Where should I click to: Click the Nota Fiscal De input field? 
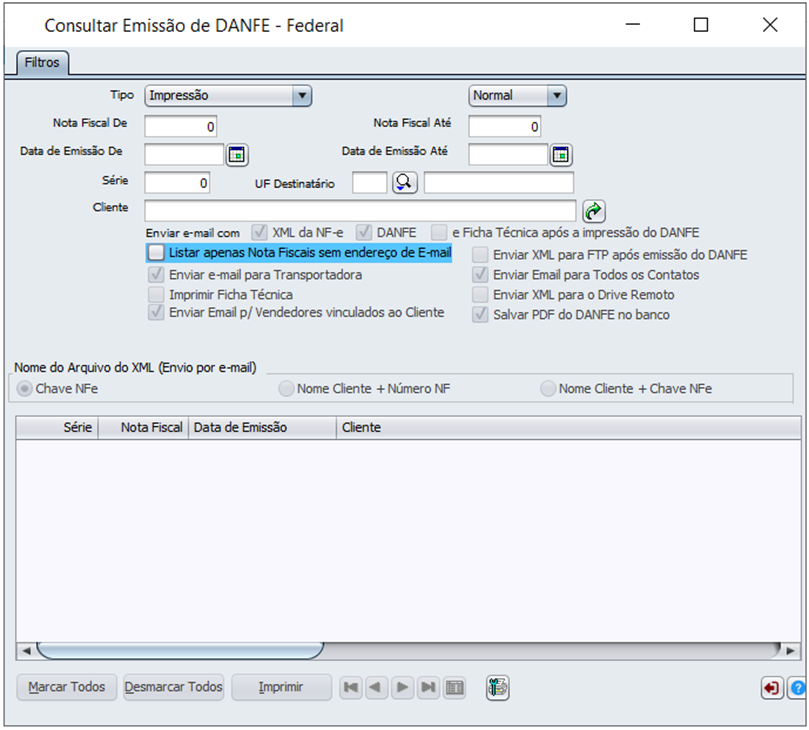pyautogui.click(x=181, y=127)
